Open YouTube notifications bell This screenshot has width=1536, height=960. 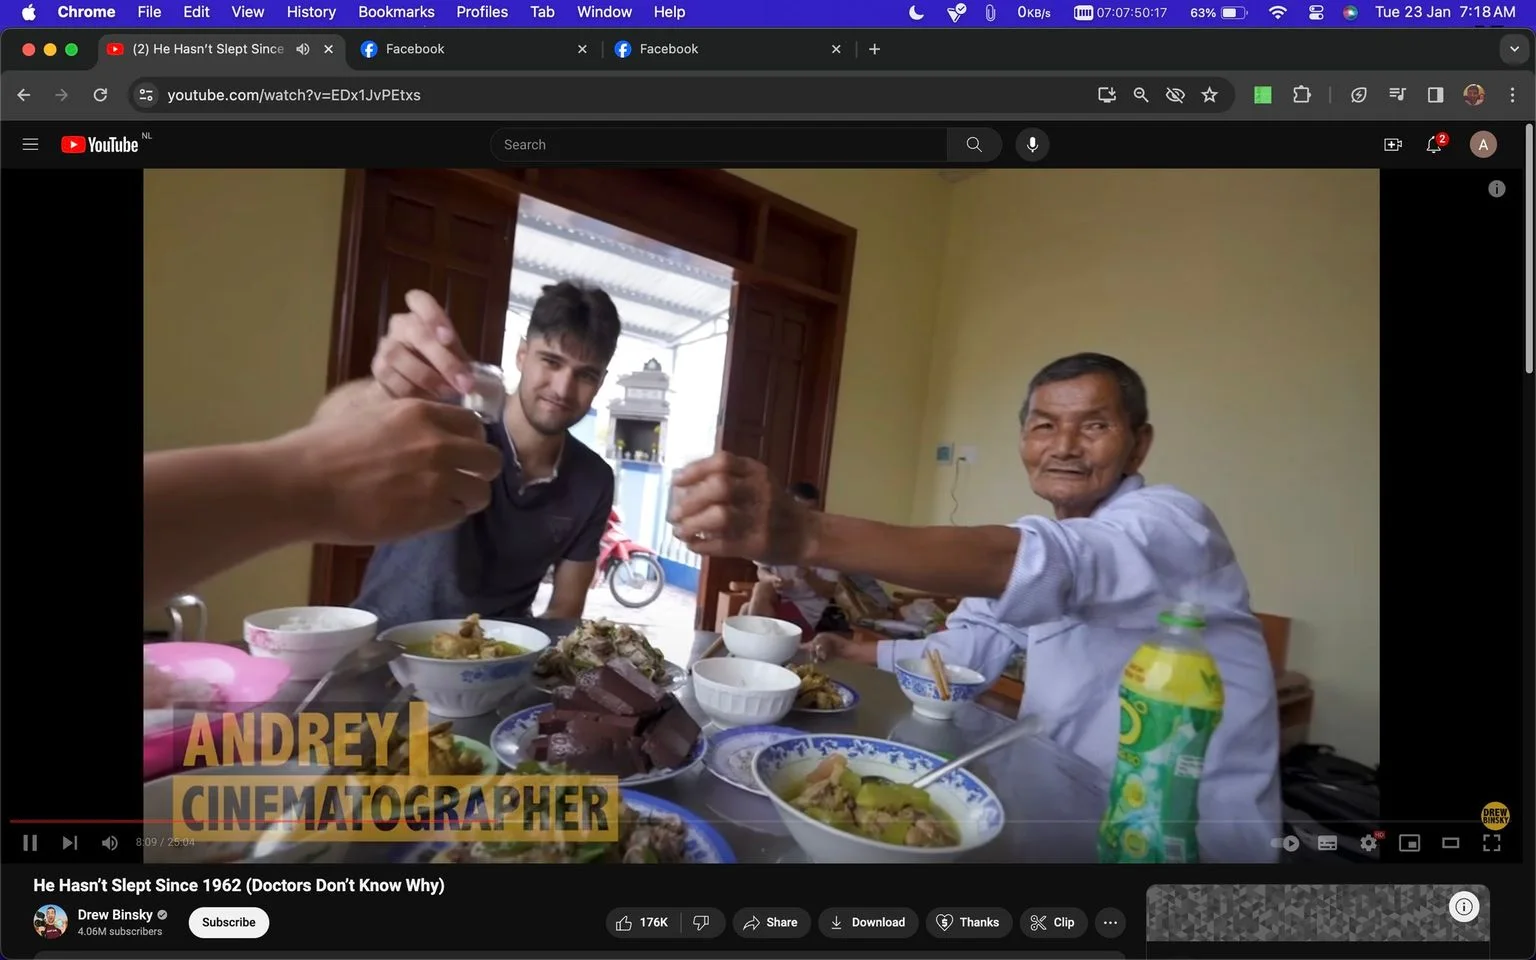tap(1434, 145)
